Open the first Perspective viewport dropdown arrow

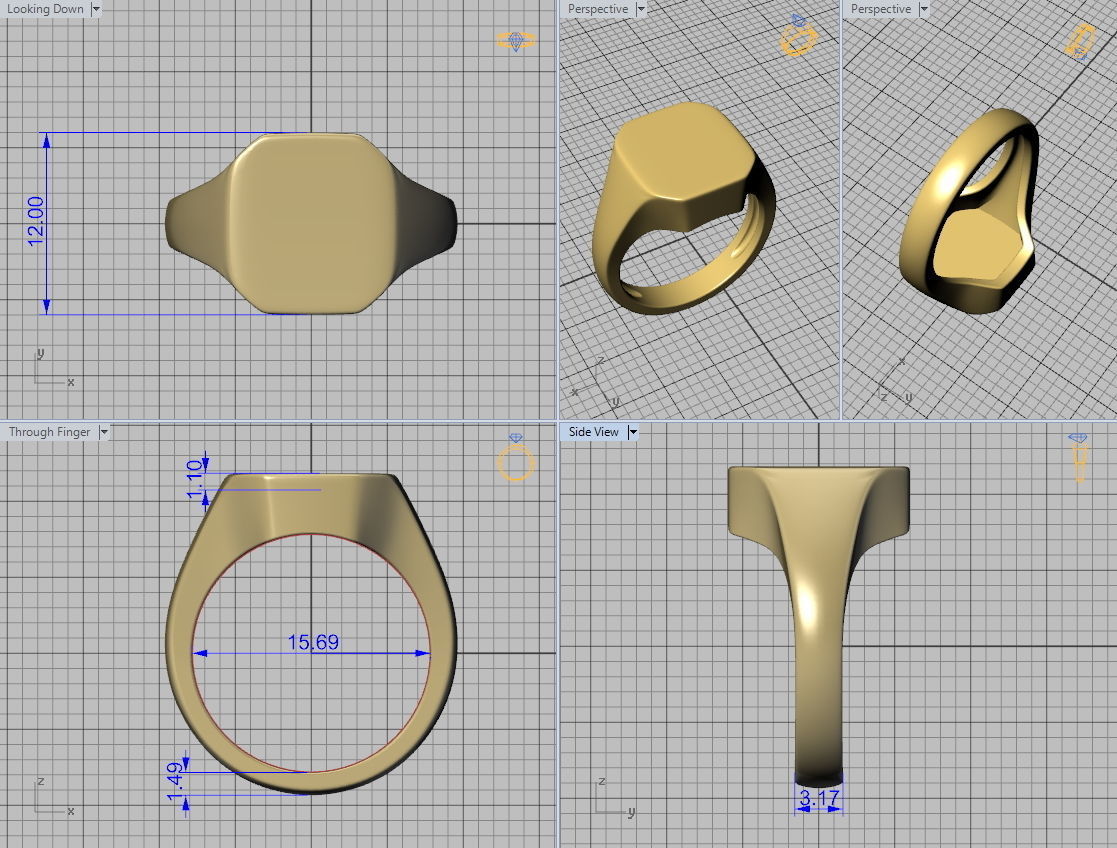coord(640,9)
